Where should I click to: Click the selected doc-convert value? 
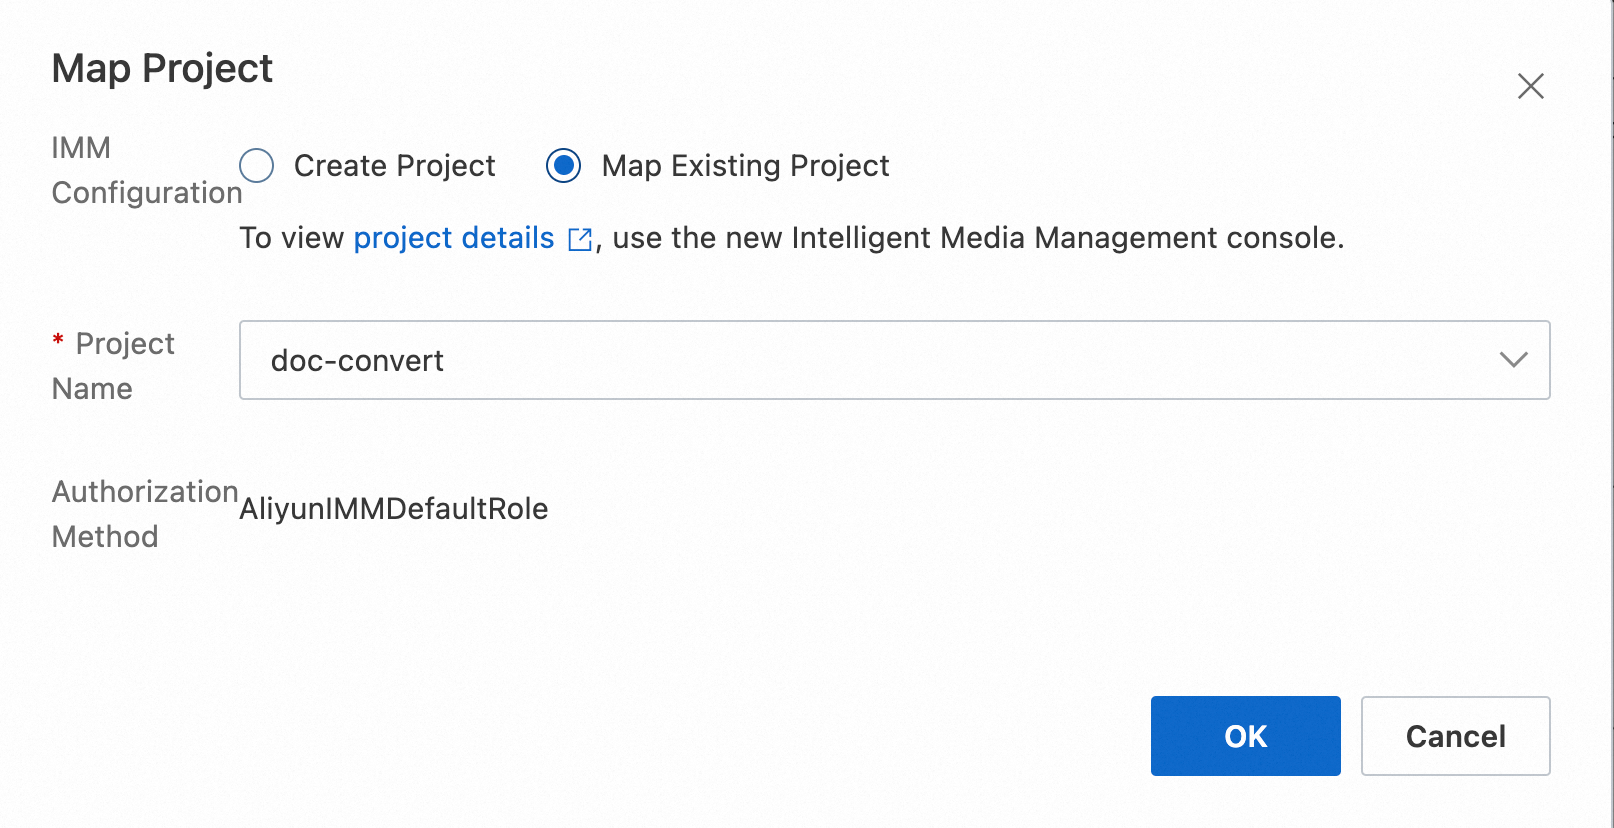coord(357,361)
